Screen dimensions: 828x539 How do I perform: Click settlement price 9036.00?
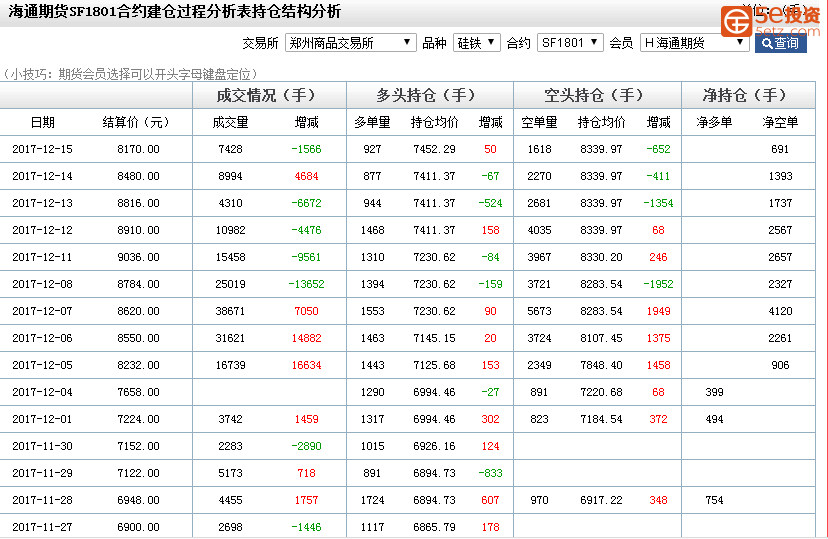(138, 257)
